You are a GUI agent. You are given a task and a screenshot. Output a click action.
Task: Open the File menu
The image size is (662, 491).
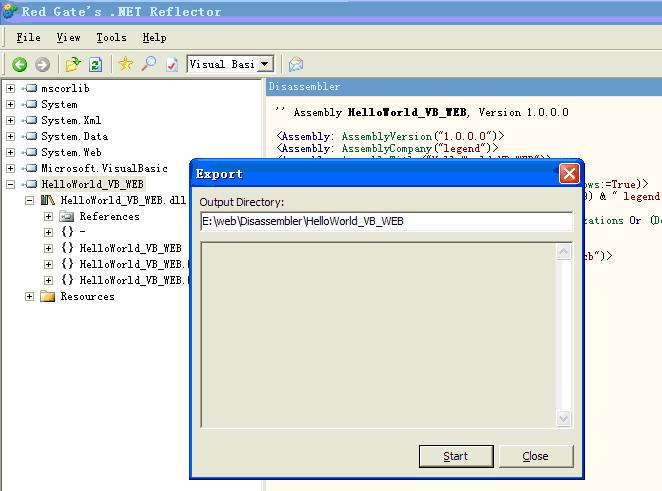click(28, 38)
